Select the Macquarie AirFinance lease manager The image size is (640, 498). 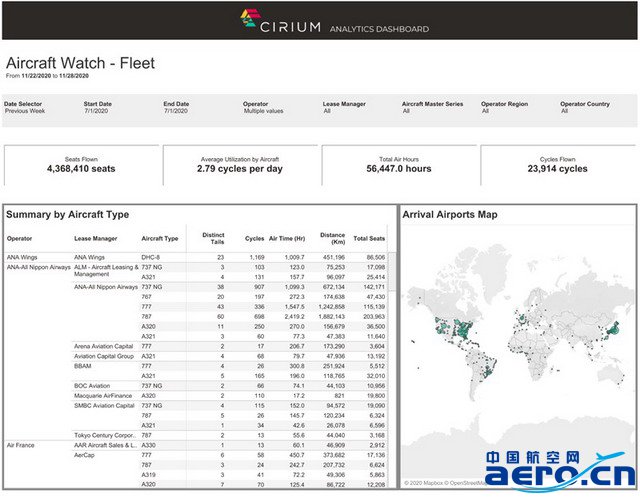103,396
